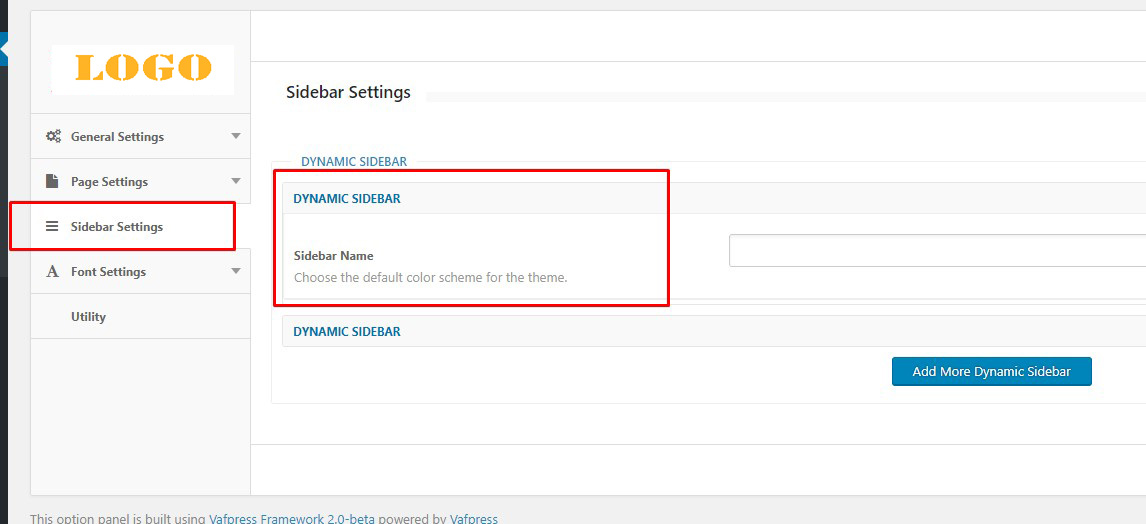The width and height of the screenshot is (1146, 524).
Task: Open the Utility menu item
Action: [x=88, y=317]
